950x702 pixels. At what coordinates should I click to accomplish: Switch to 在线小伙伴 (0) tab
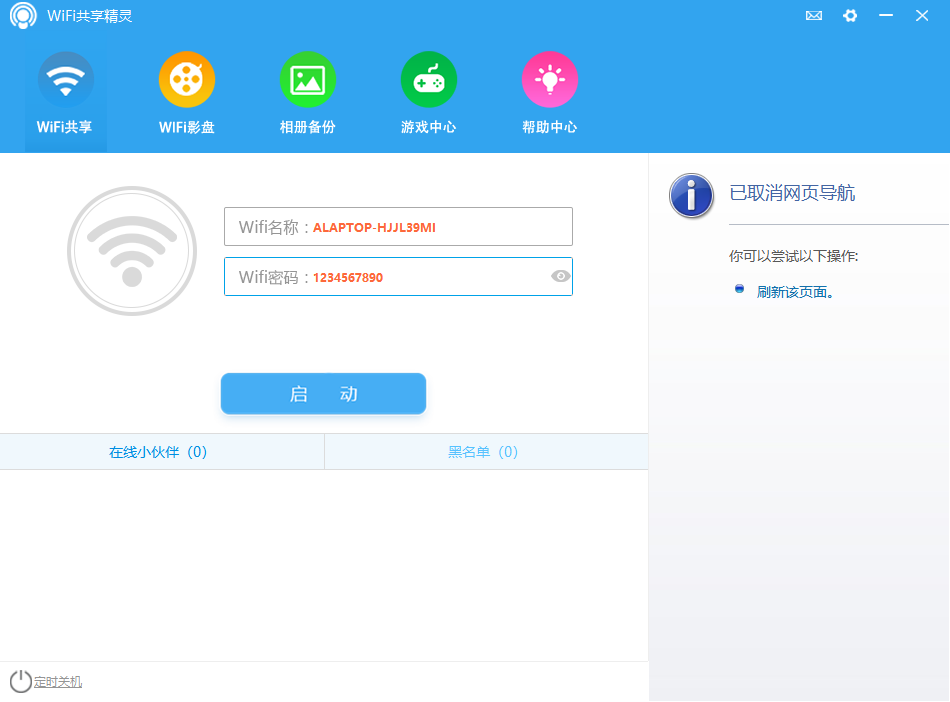tap(158, 452)
